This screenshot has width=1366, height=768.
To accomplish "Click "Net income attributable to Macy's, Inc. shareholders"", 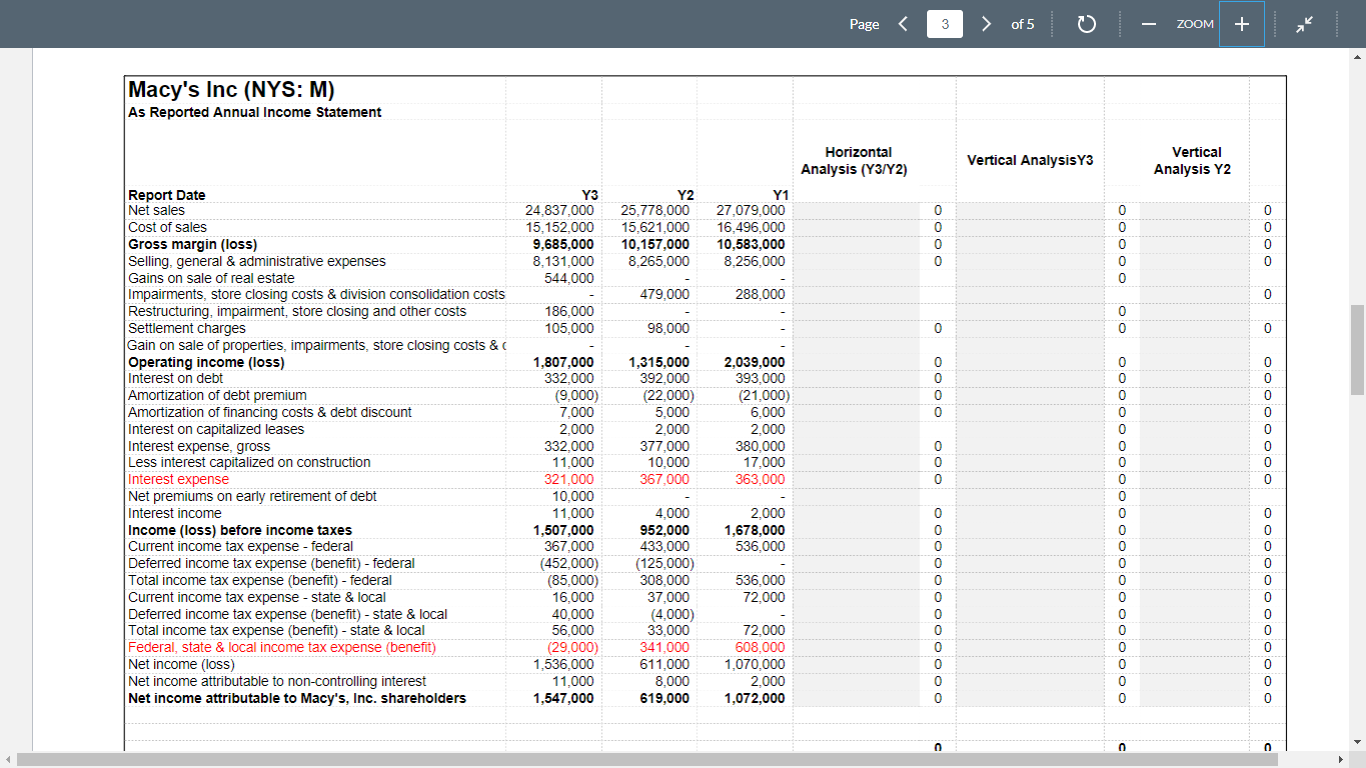I will coord(297,698).
